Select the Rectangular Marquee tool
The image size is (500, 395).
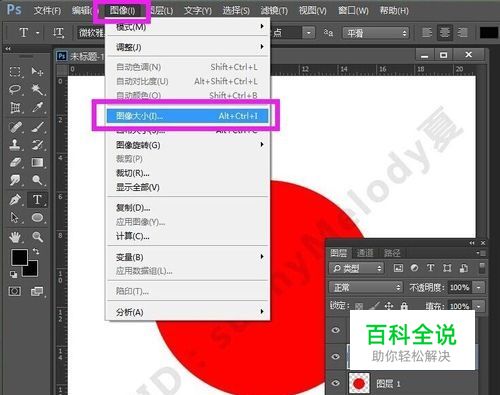click(x=15, y=71)
